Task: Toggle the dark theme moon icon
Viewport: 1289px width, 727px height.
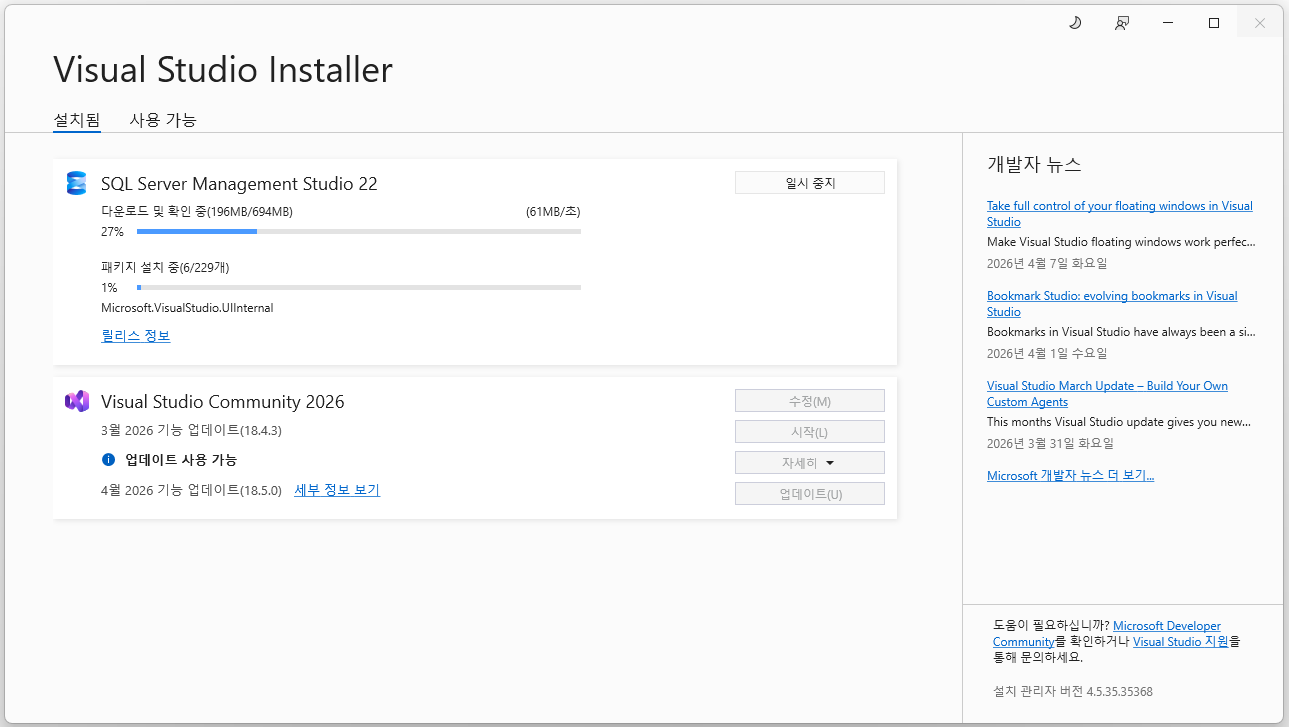Action: pyautogui.click(x=1076, y=23)
